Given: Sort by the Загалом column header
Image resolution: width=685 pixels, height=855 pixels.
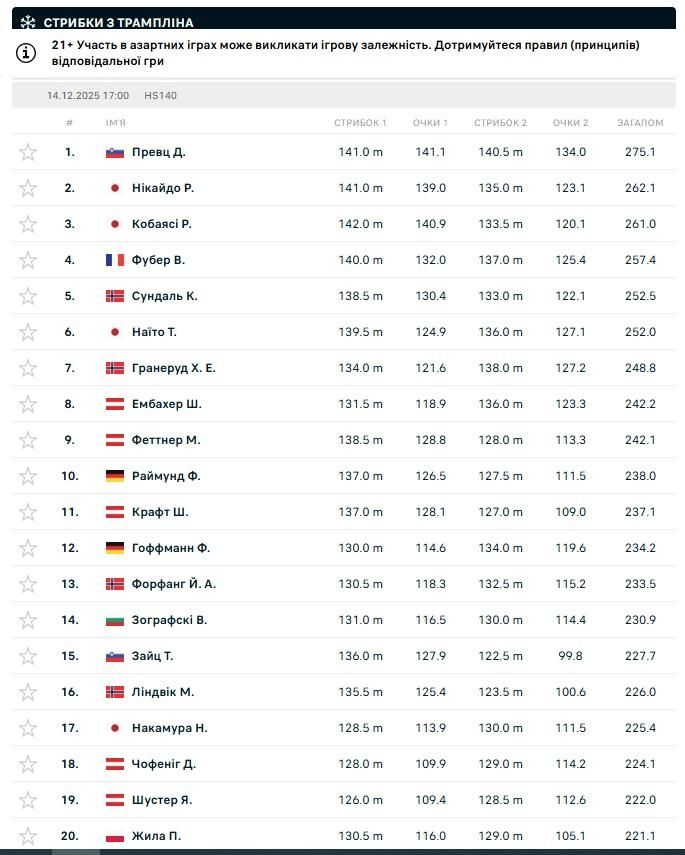Looking at the screenshot, I should [x=640, y=123].
